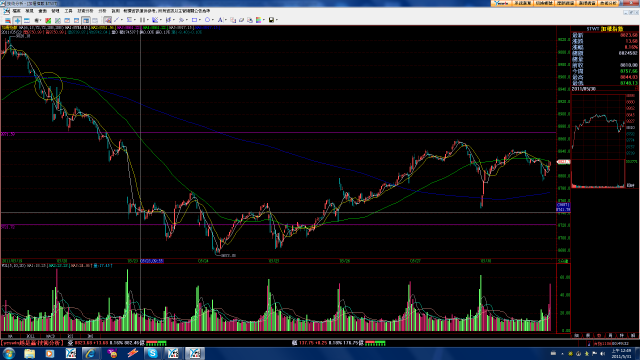Expand the ellipse tool dropdown arrow
Image resolution: width=640 pixels, height=360 pixels.
pyautogui.click(x=213, y=20)
